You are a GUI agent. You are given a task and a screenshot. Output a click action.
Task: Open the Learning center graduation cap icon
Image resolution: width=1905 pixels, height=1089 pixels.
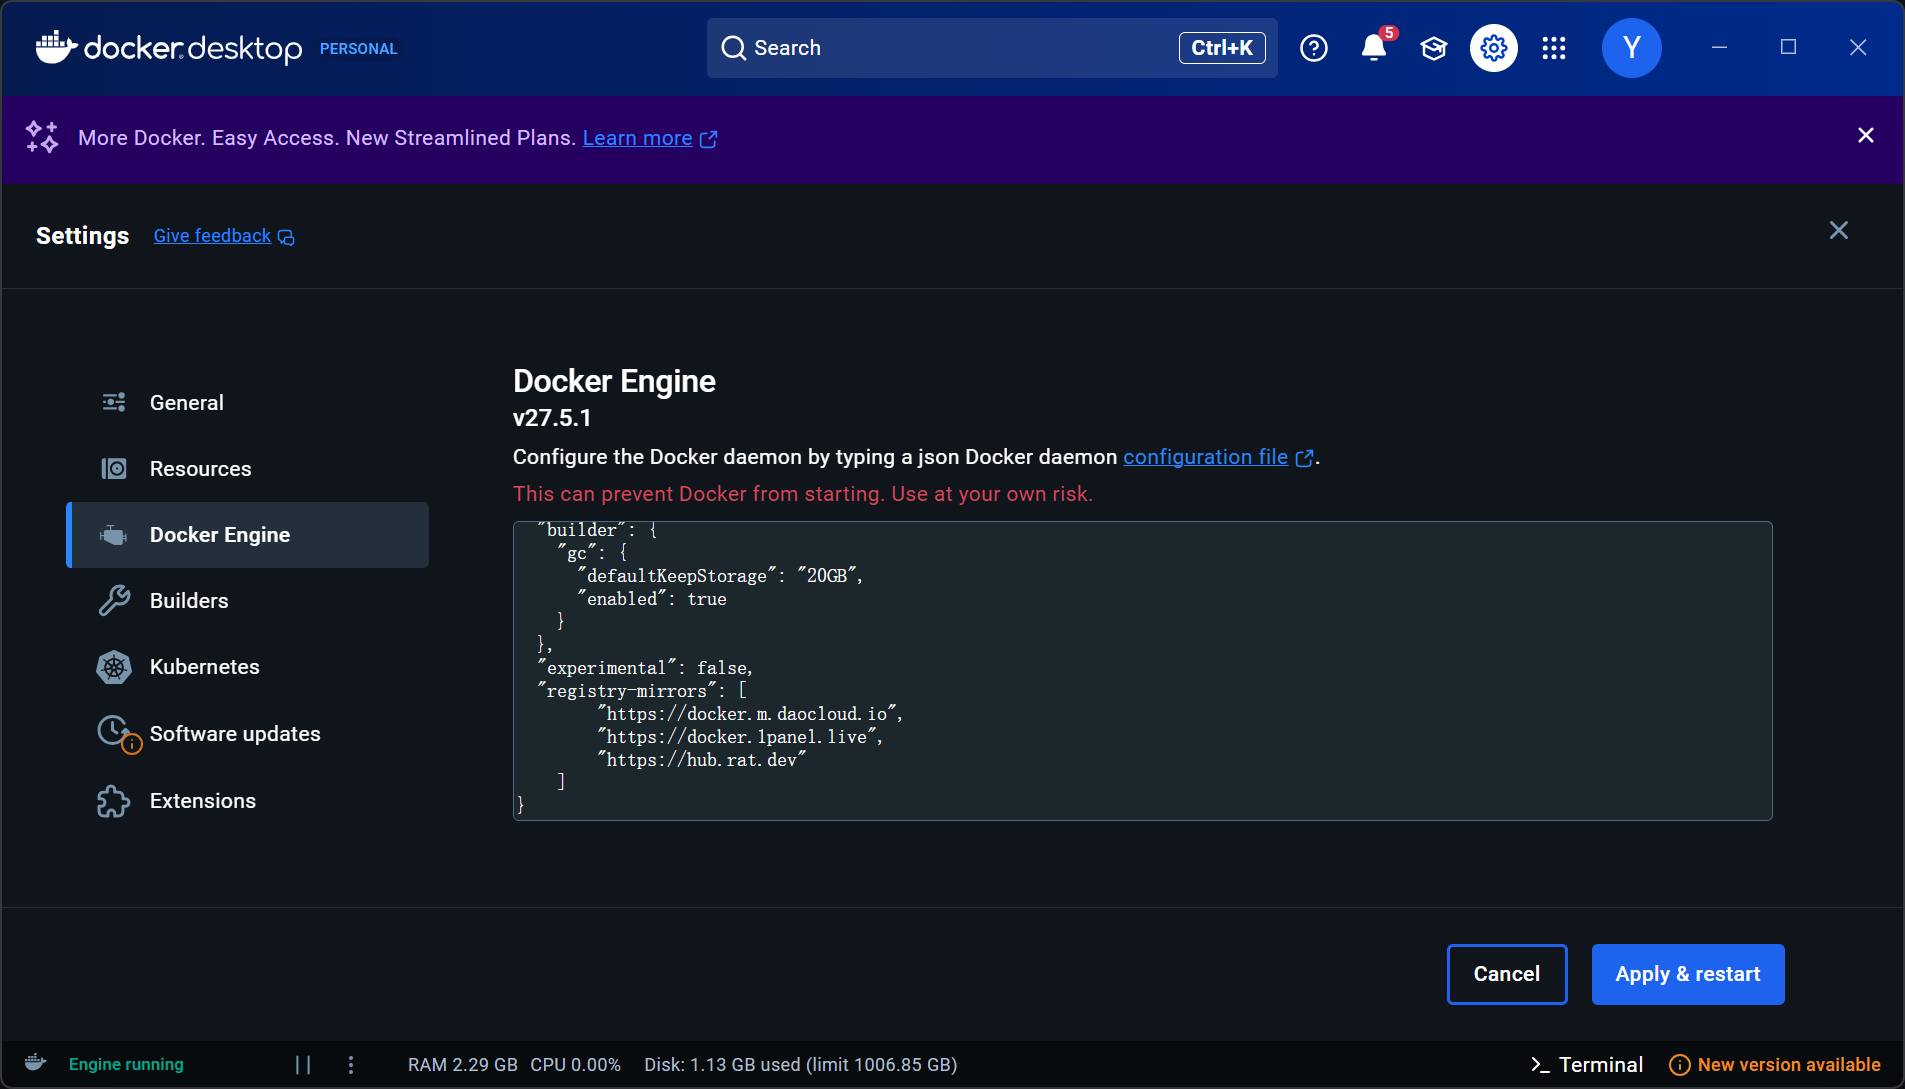1433,48
